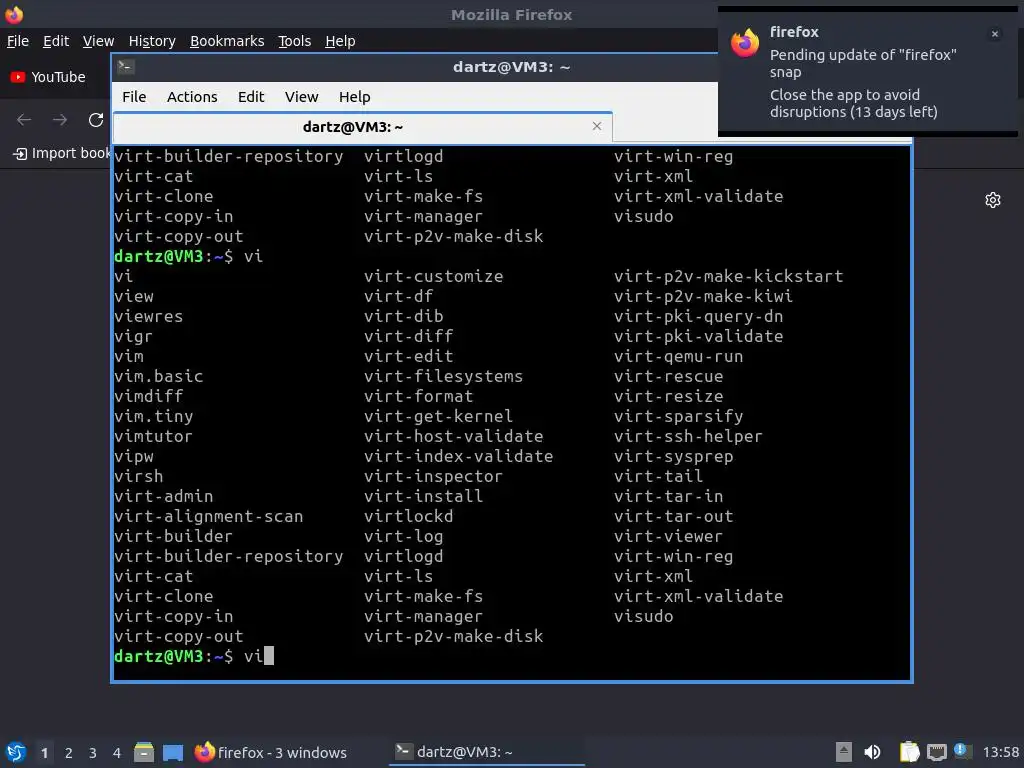Click 'virt-host-validate' in the terminal output
Screen dimensions: 1024x768
click(453, 436)
